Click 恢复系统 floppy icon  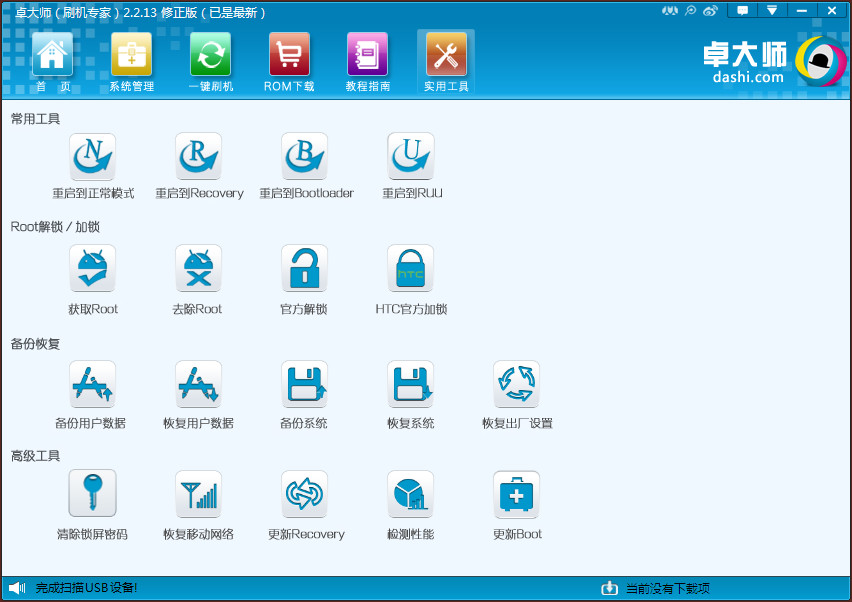410,384
